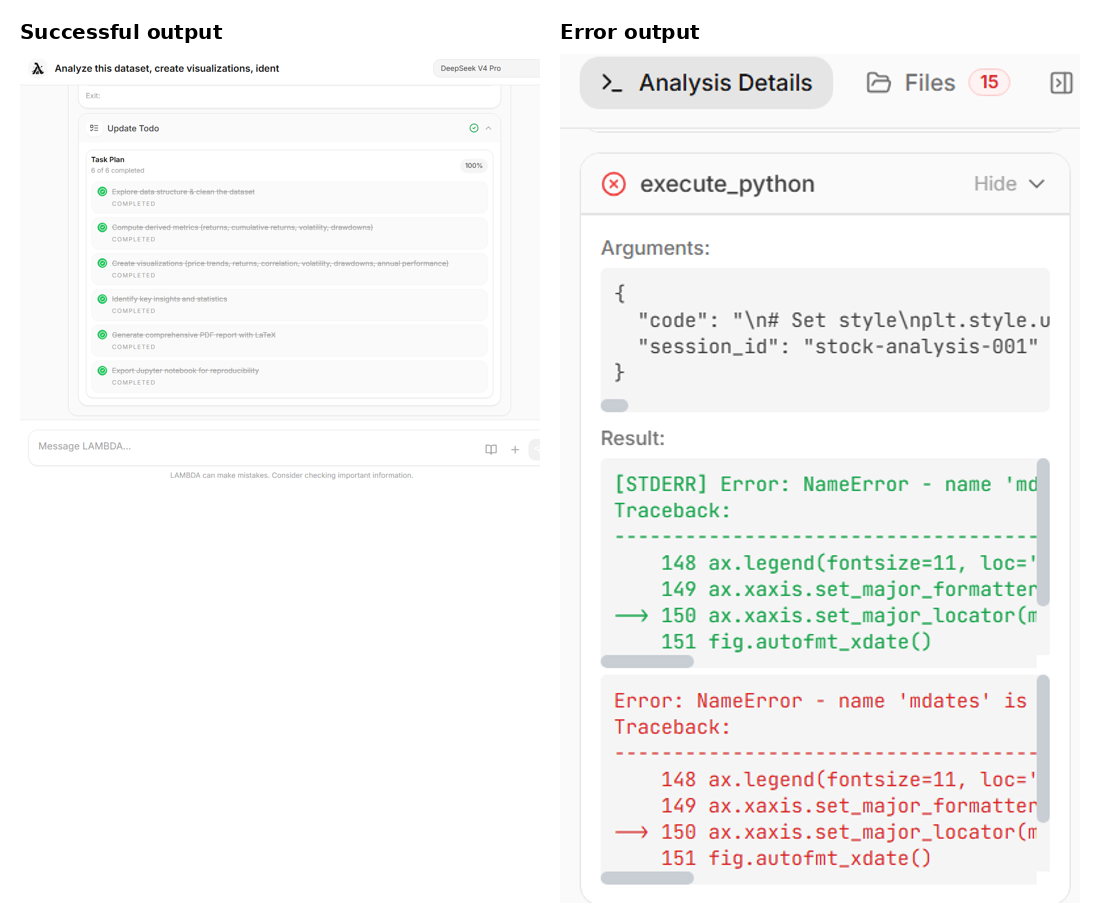
Task: Click the Update Todo checklist icon
Action: pyautogui.click(x=94, y=128)
